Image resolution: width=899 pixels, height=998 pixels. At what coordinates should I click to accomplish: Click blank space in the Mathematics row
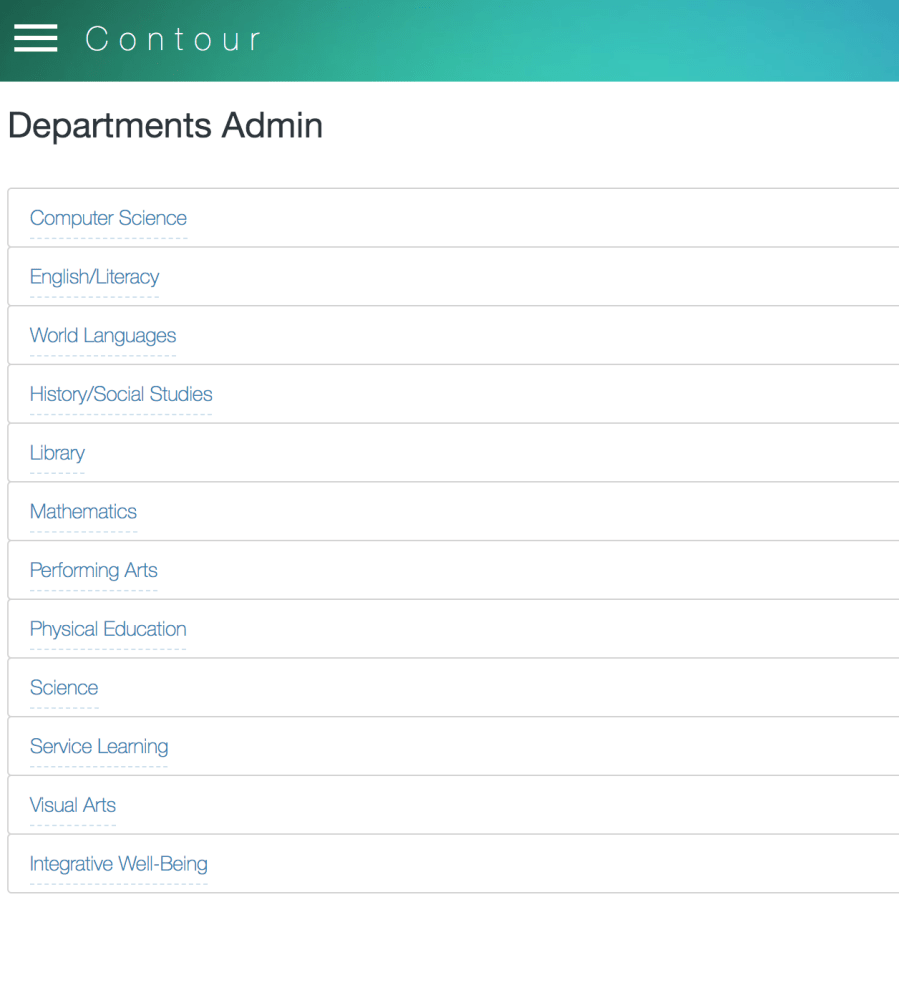pyautogui.click(x=500, y=512)
